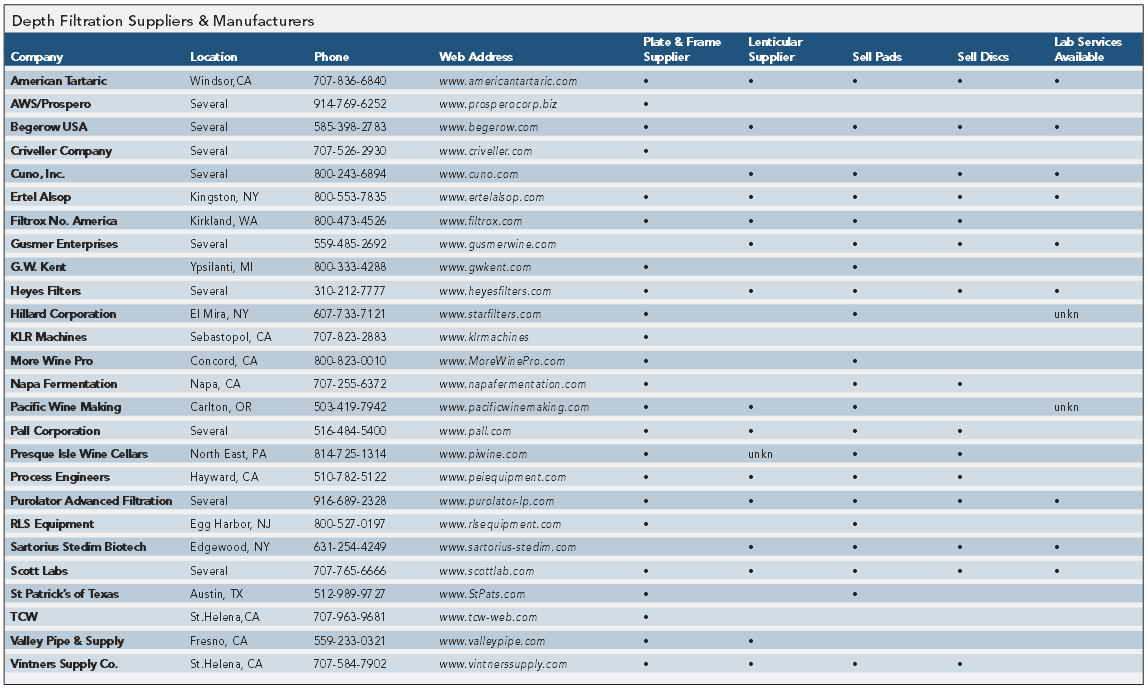Select unkn in the Hillard Corporation row
Image resolution: width=1148 pixels, height=691 pixels.
[1066, 315]
